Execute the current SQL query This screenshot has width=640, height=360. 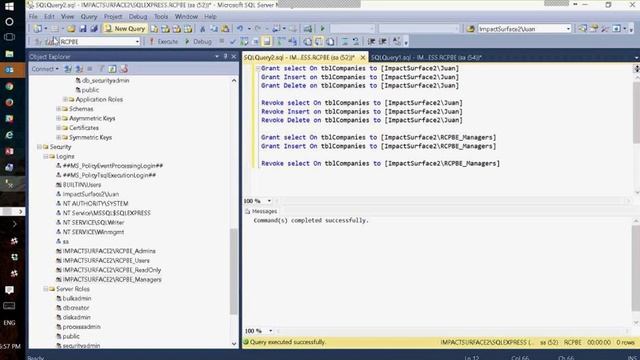pyautogui.click(x=164, y=42)
